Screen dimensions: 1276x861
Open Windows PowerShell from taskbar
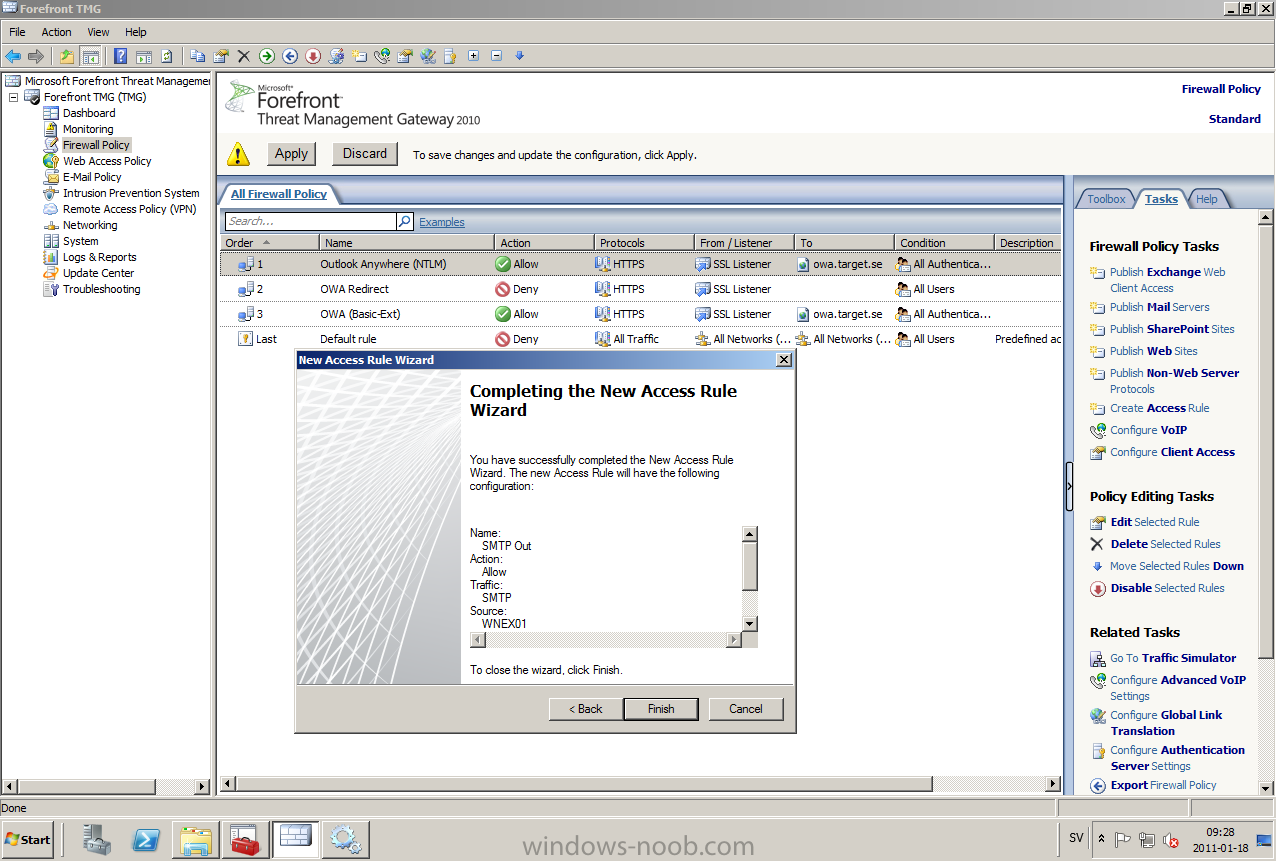tap(146, 839)
